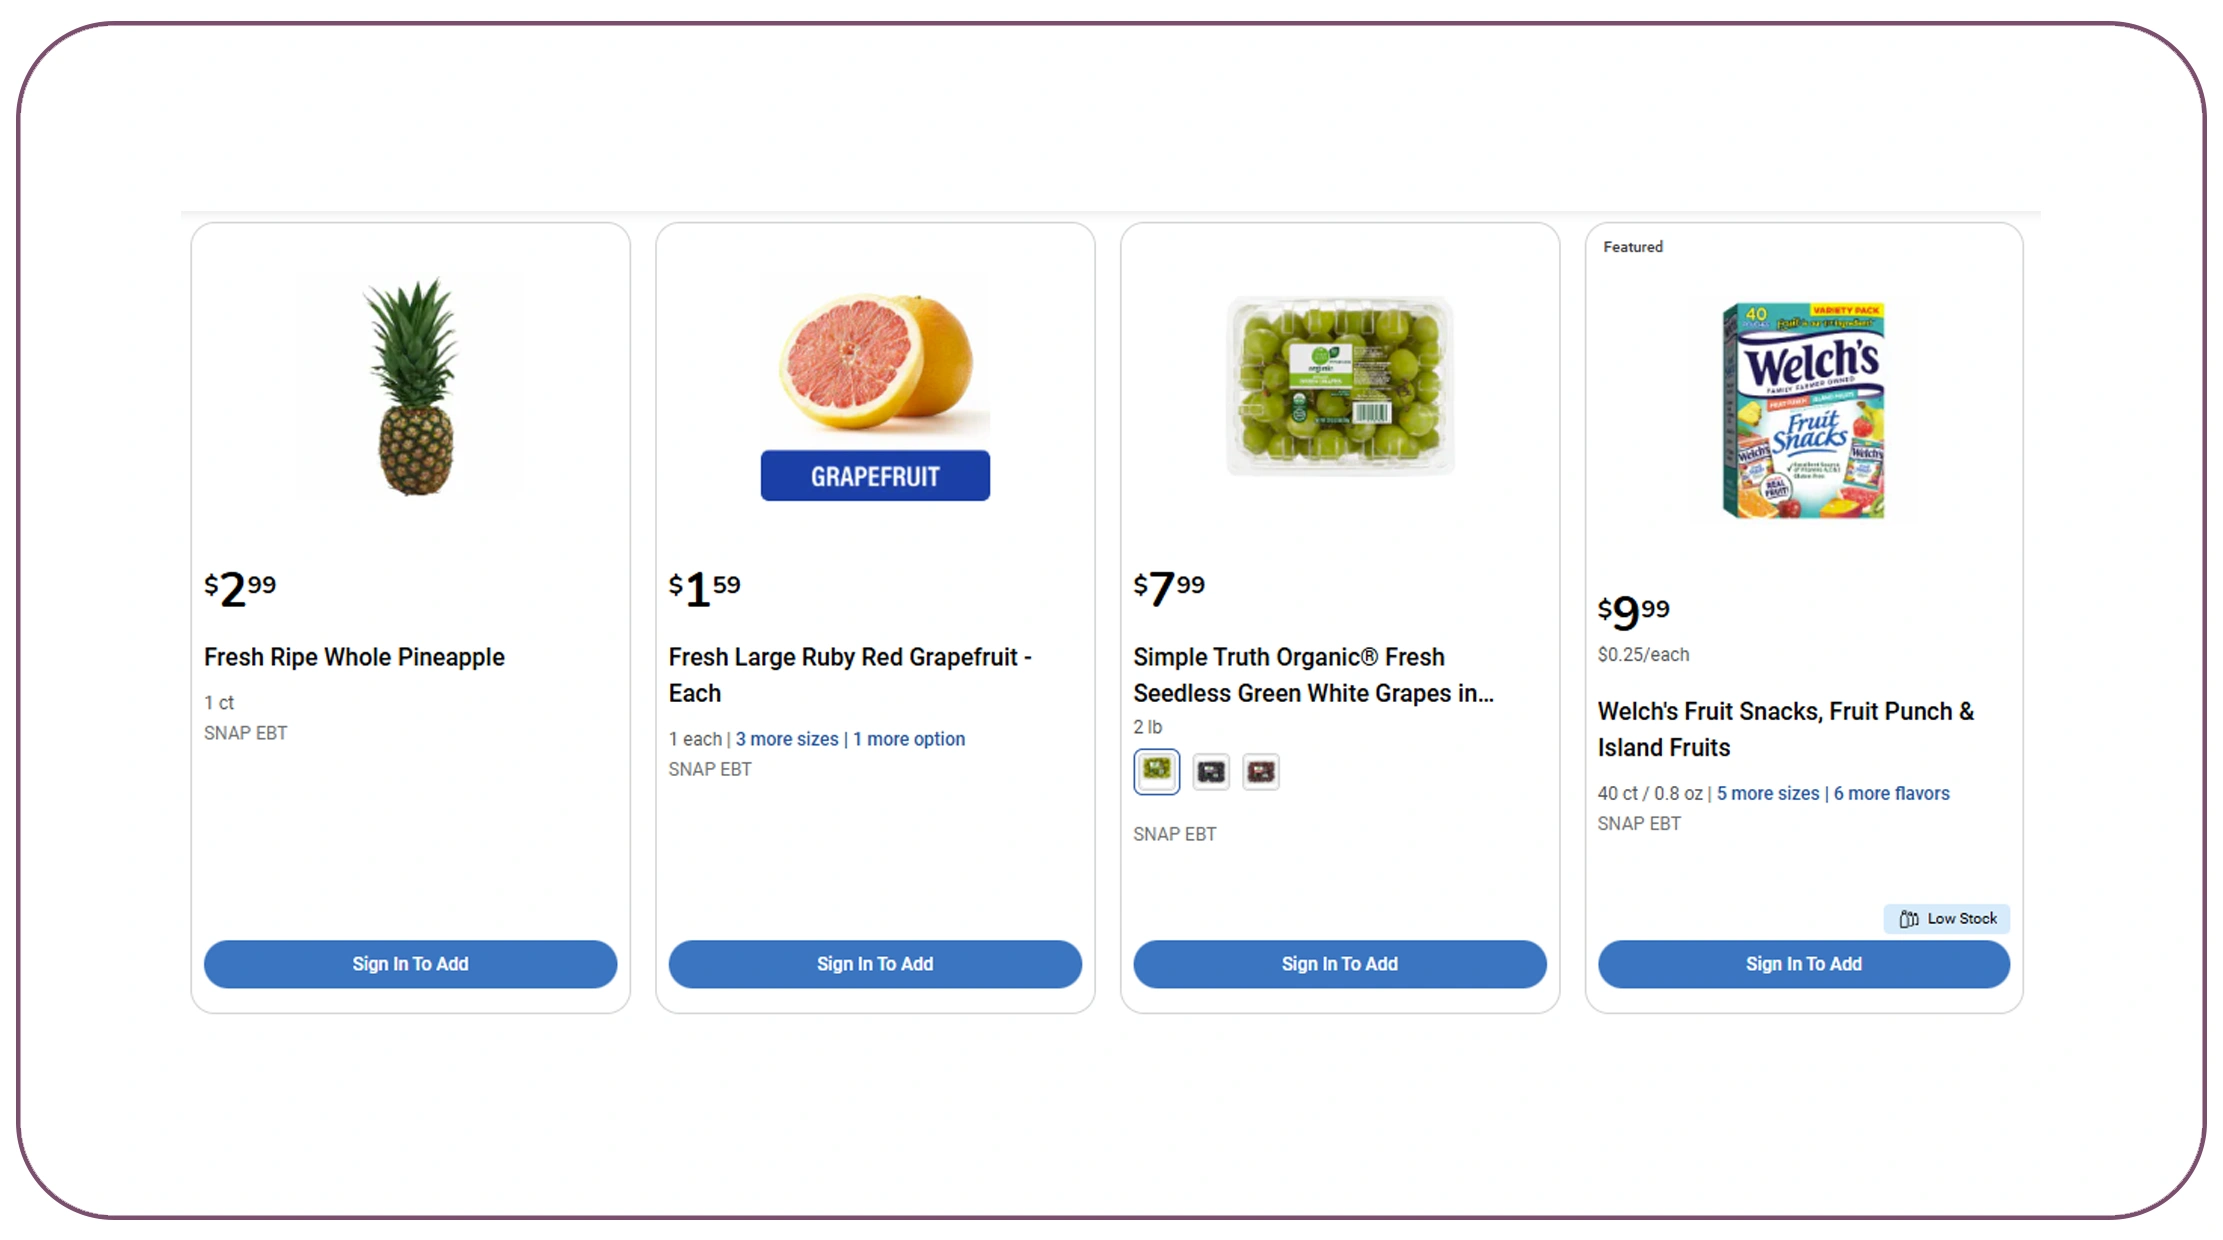
Task: Open Welch's Fruit Punch snacks details
Action: click(1786, 729)
